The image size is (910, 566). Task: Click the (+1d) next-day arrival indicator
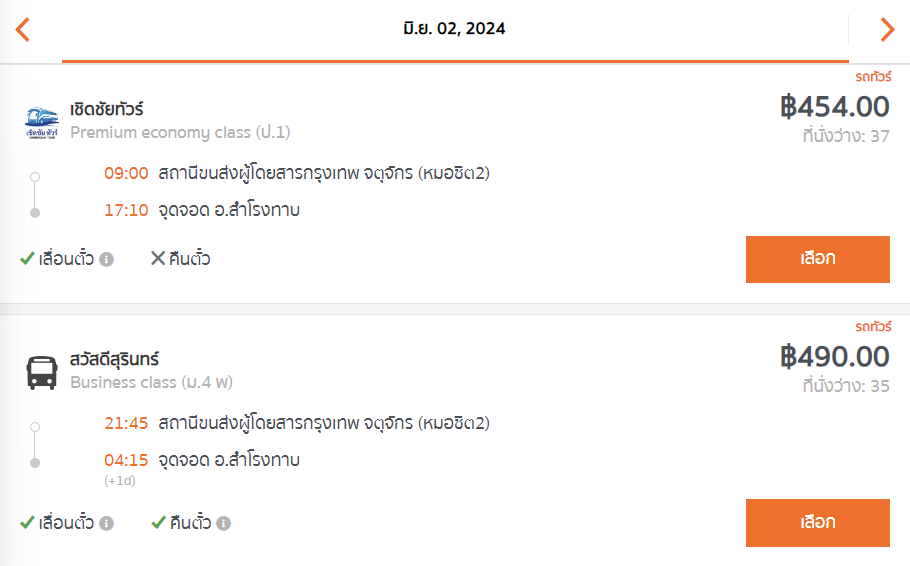click(x=119, y=481)
